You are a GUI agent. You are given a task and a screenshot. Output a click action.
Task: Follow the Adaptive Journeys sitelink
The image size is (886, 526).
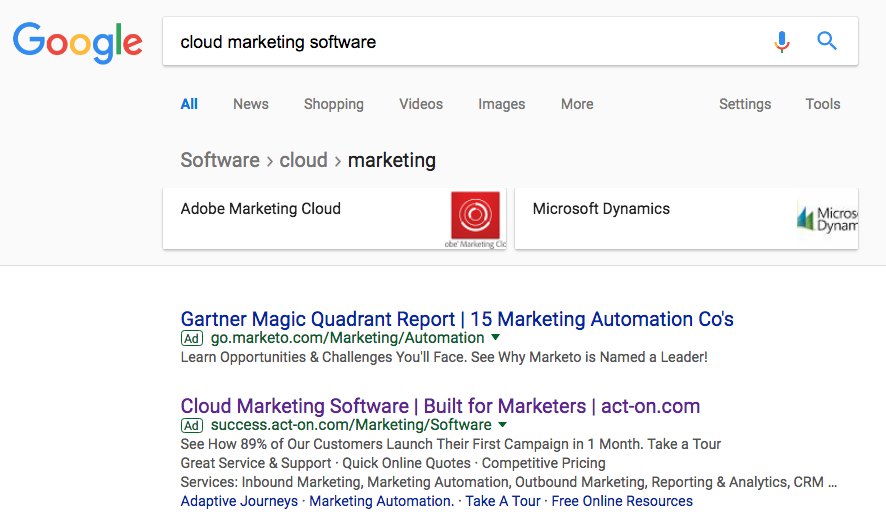[x=239, y=501]
